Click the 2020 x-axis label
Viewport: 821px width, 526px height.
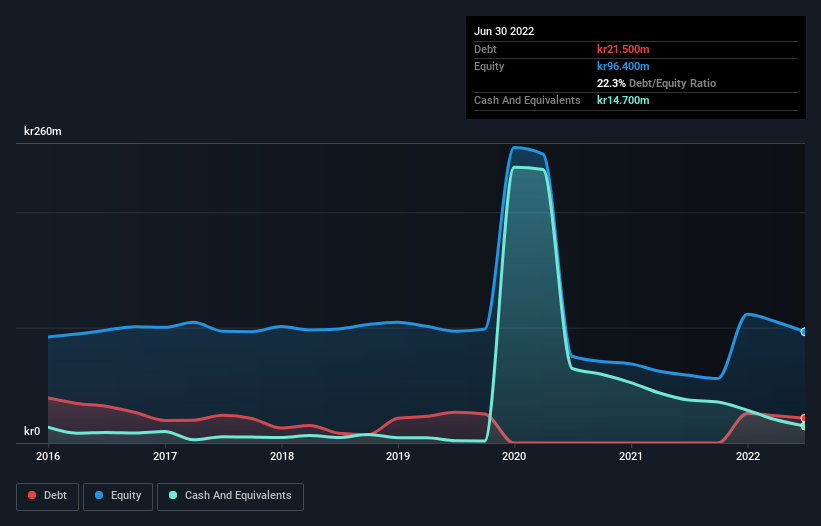(514, 456)
